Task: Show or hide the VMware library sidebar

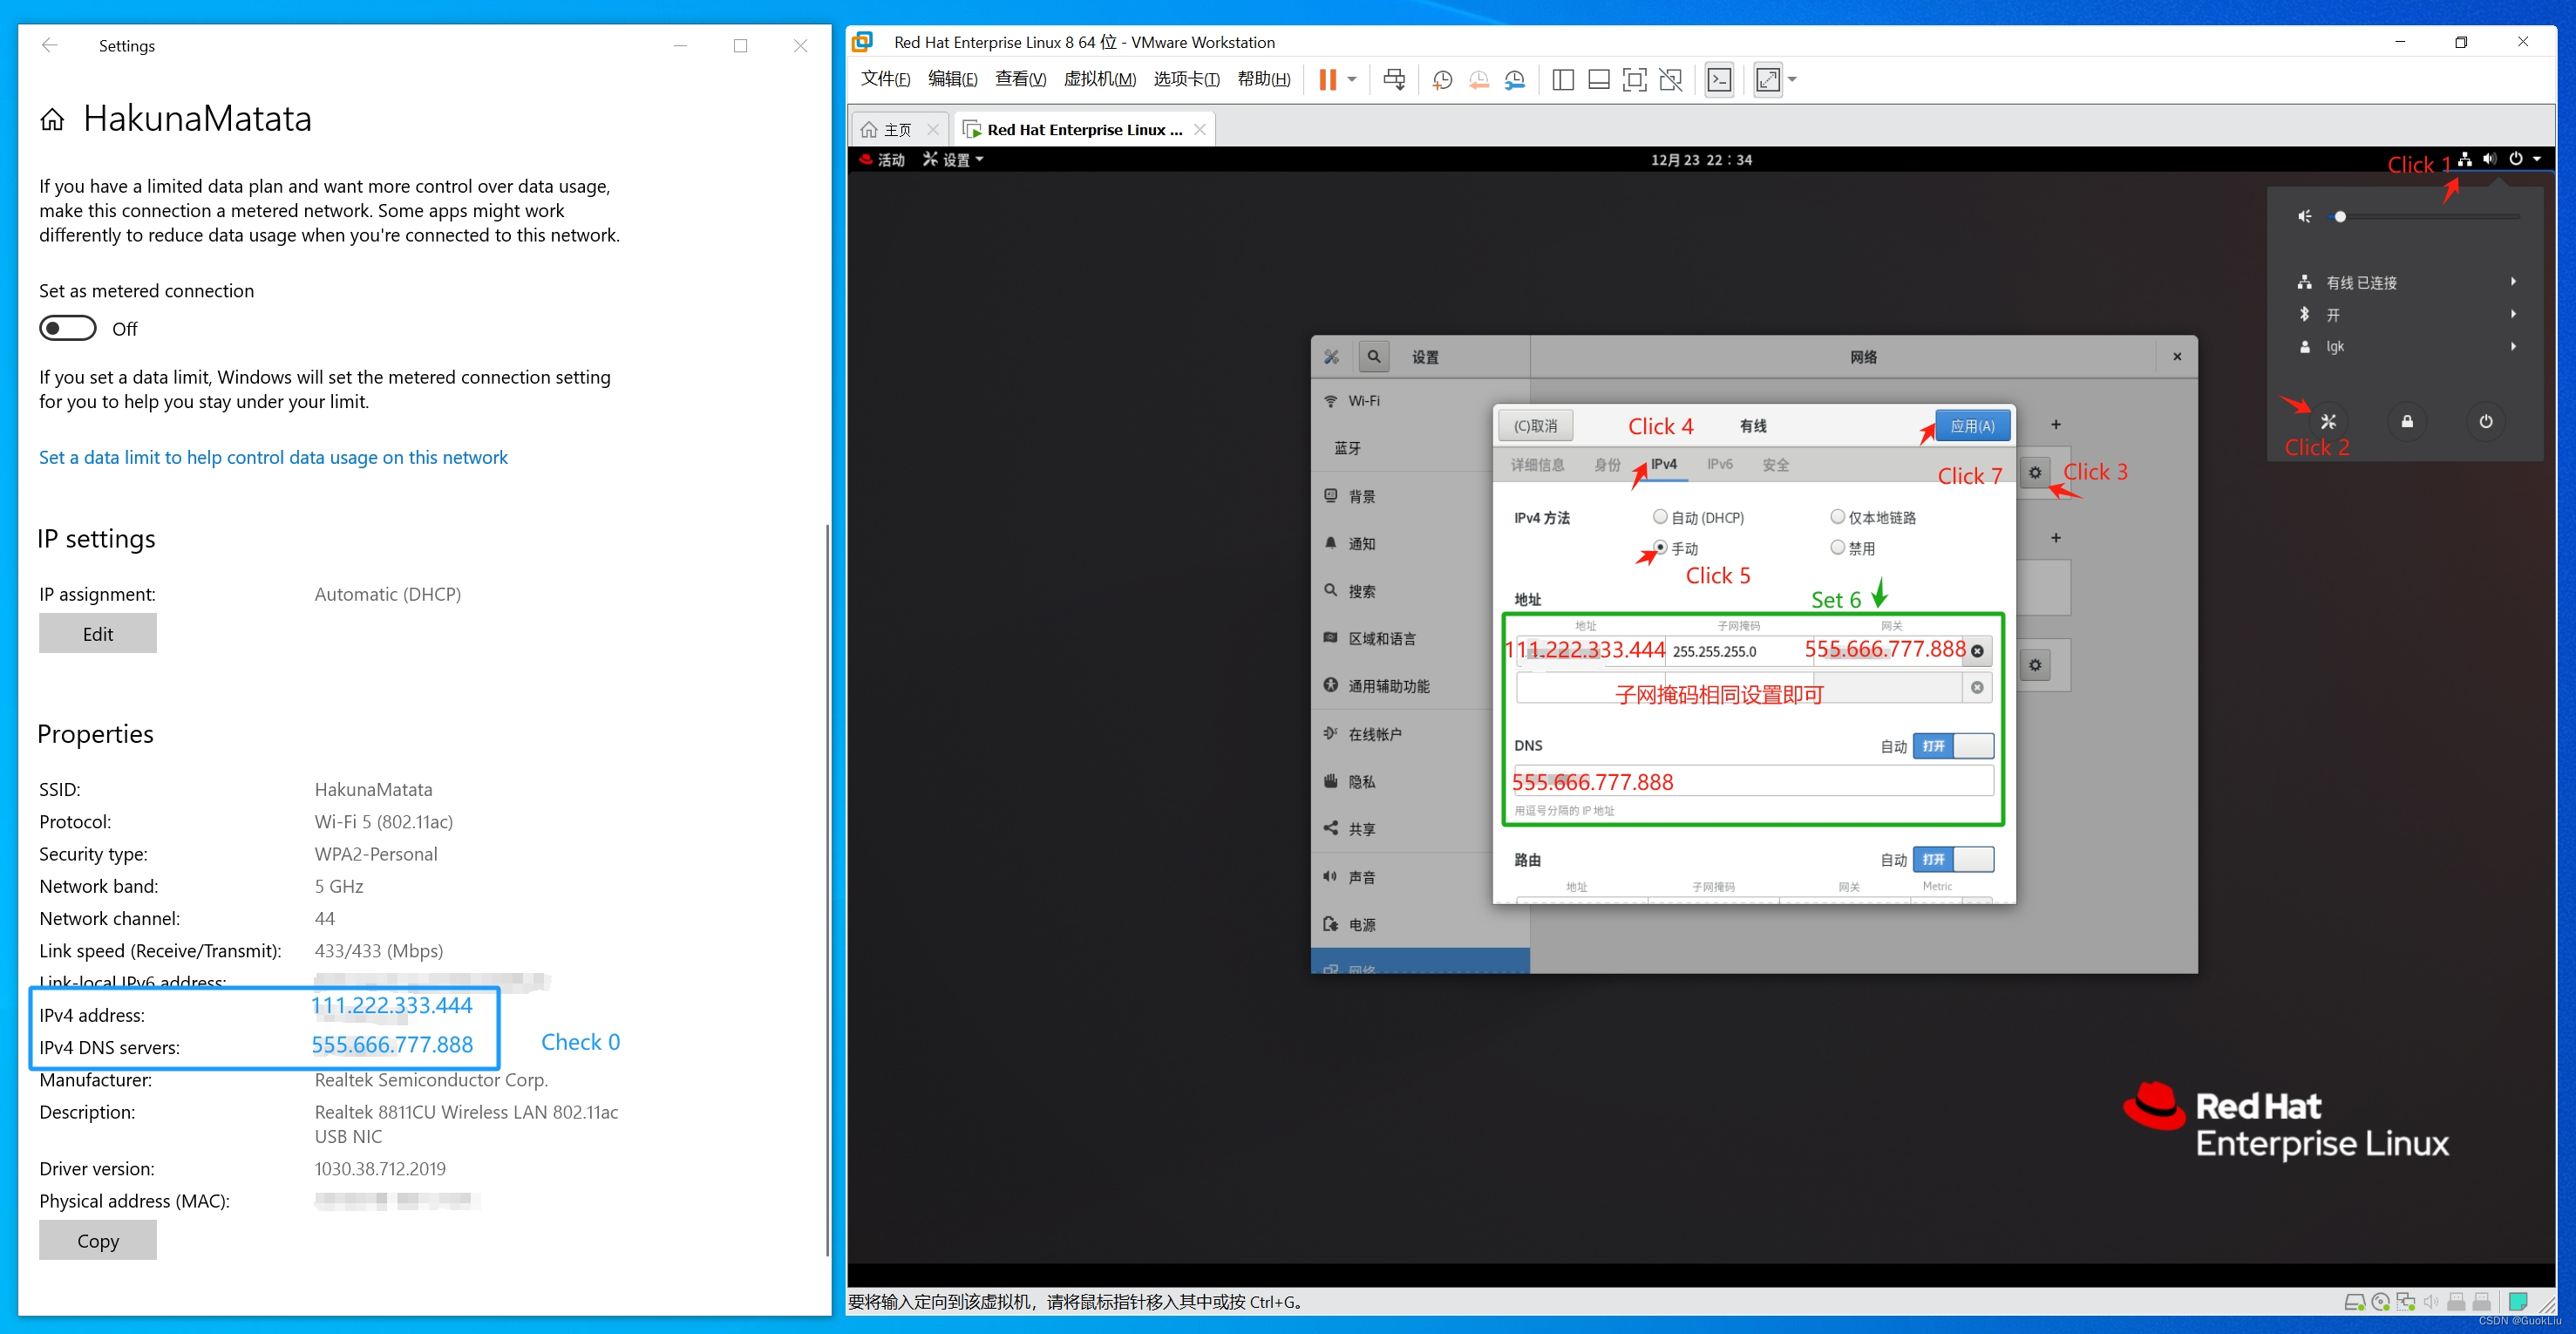Action: pos(1562,80)
